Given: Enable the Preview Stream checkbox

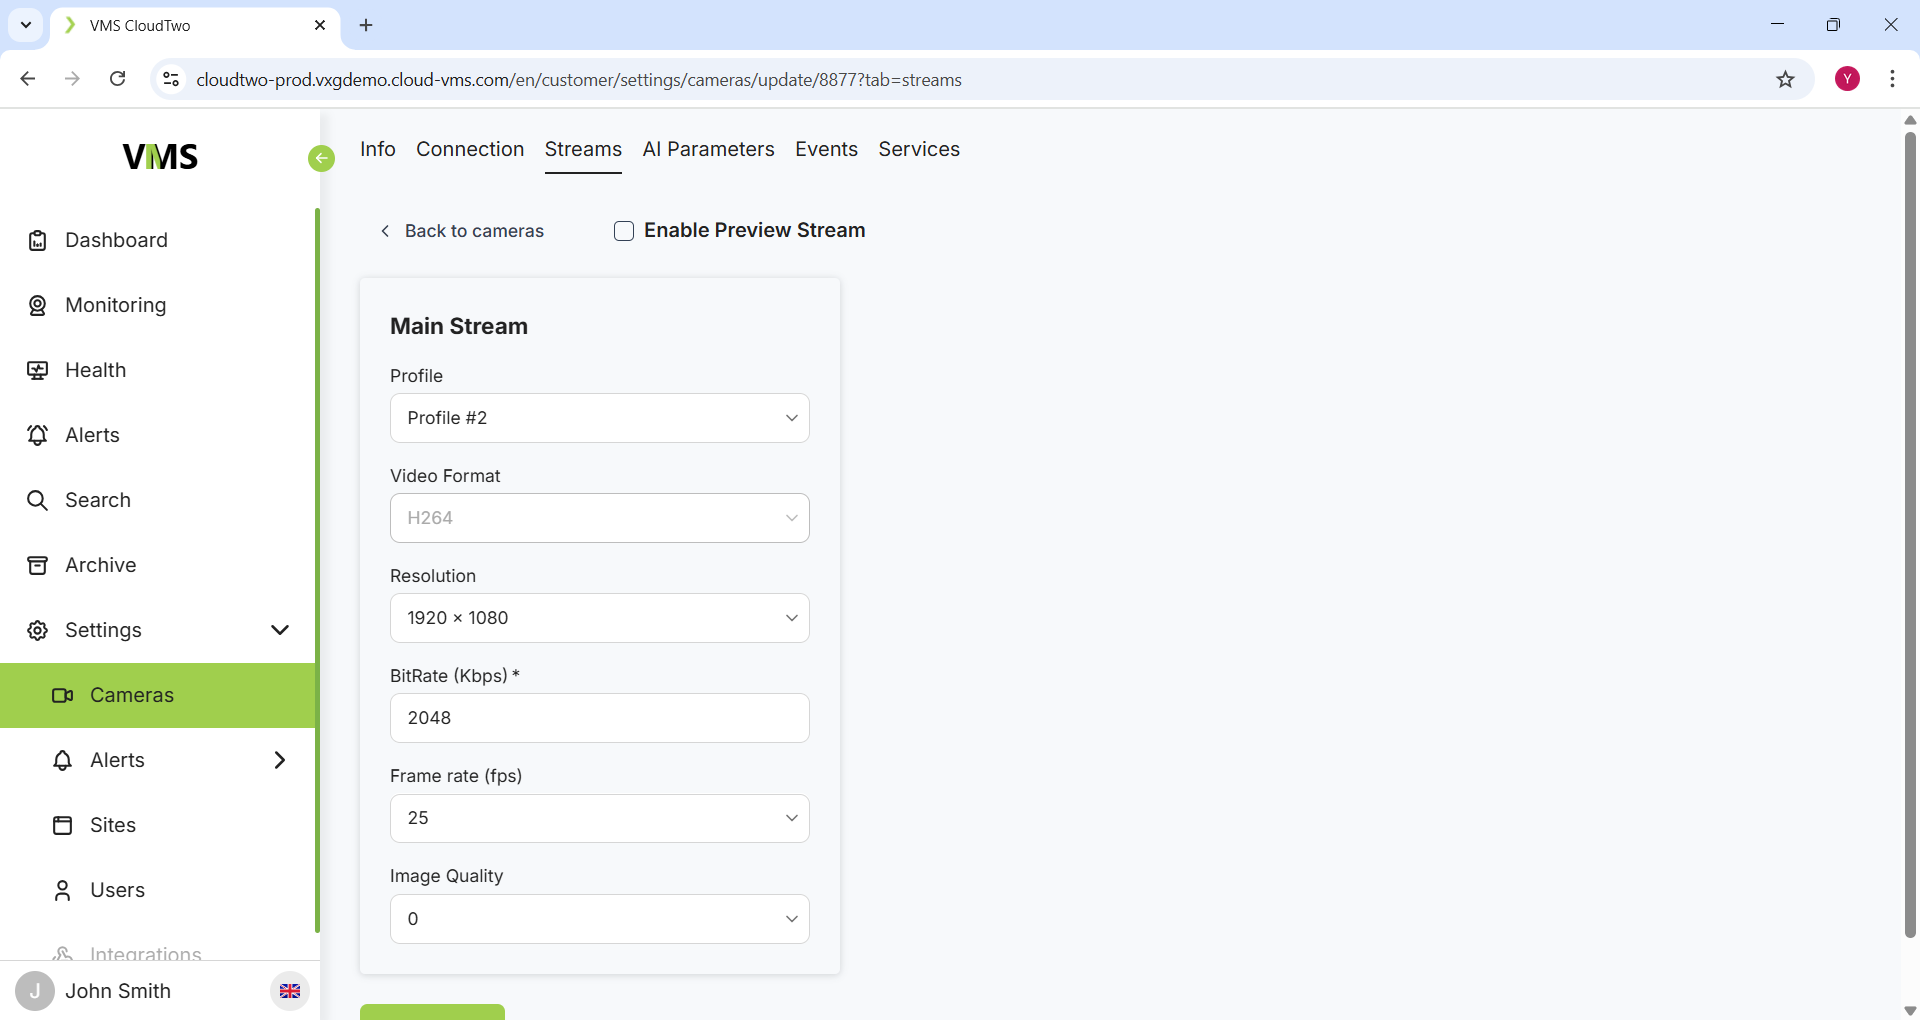Looking at the screenshot, I should click(624, 231).
